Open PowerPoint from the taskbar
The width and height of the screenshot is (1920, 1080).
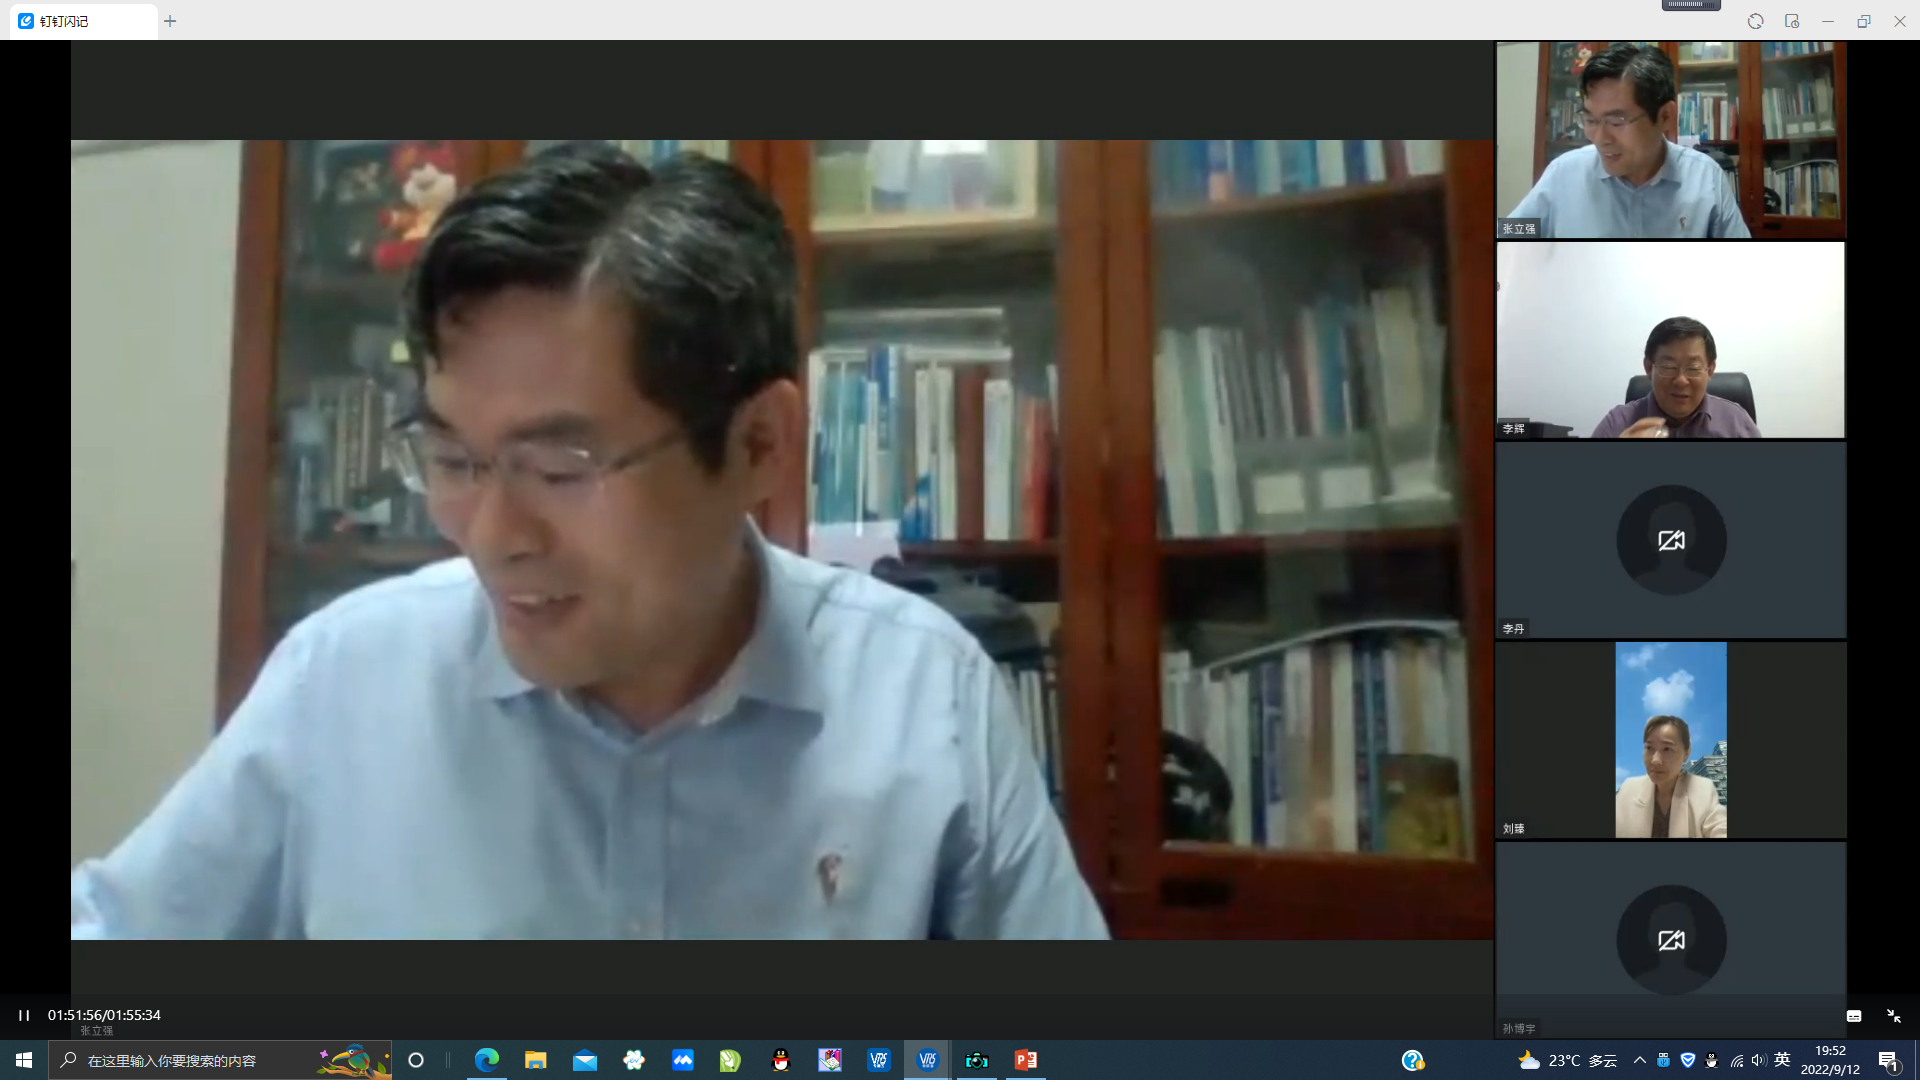1026,1060
